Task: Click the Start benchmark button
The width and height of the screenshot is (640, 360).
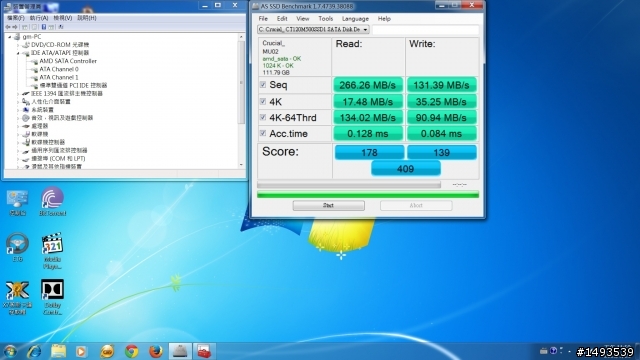Action: (329, 205)
